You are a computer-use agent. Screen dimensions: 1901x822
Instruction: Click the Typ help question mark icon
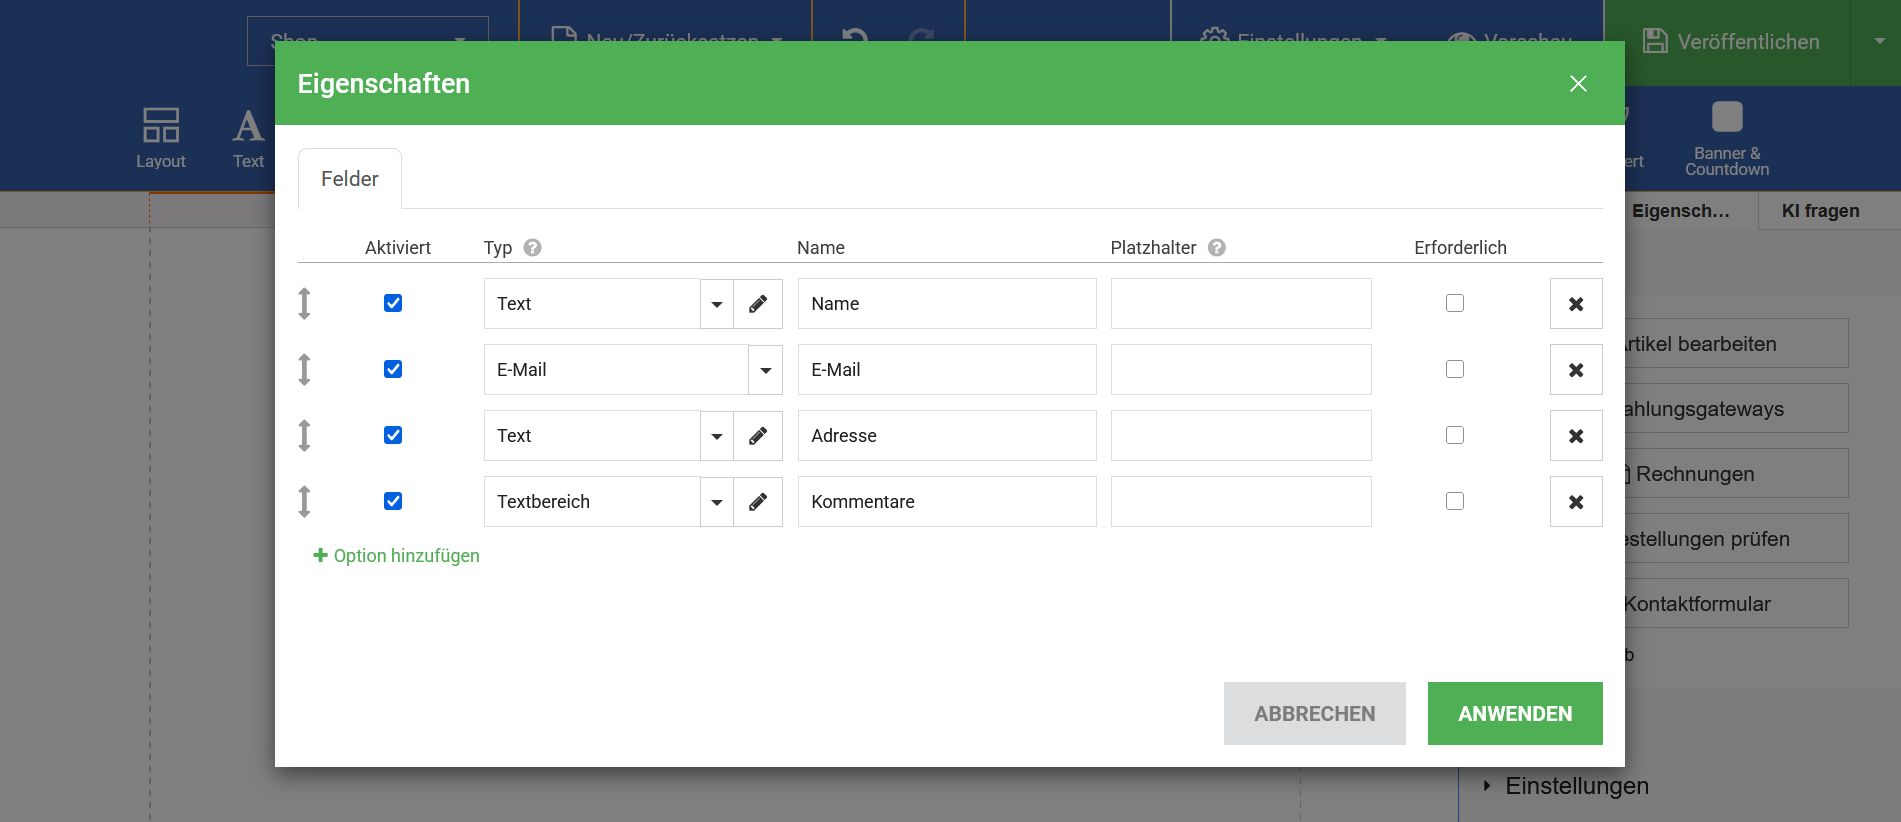(x=533, y=248)
